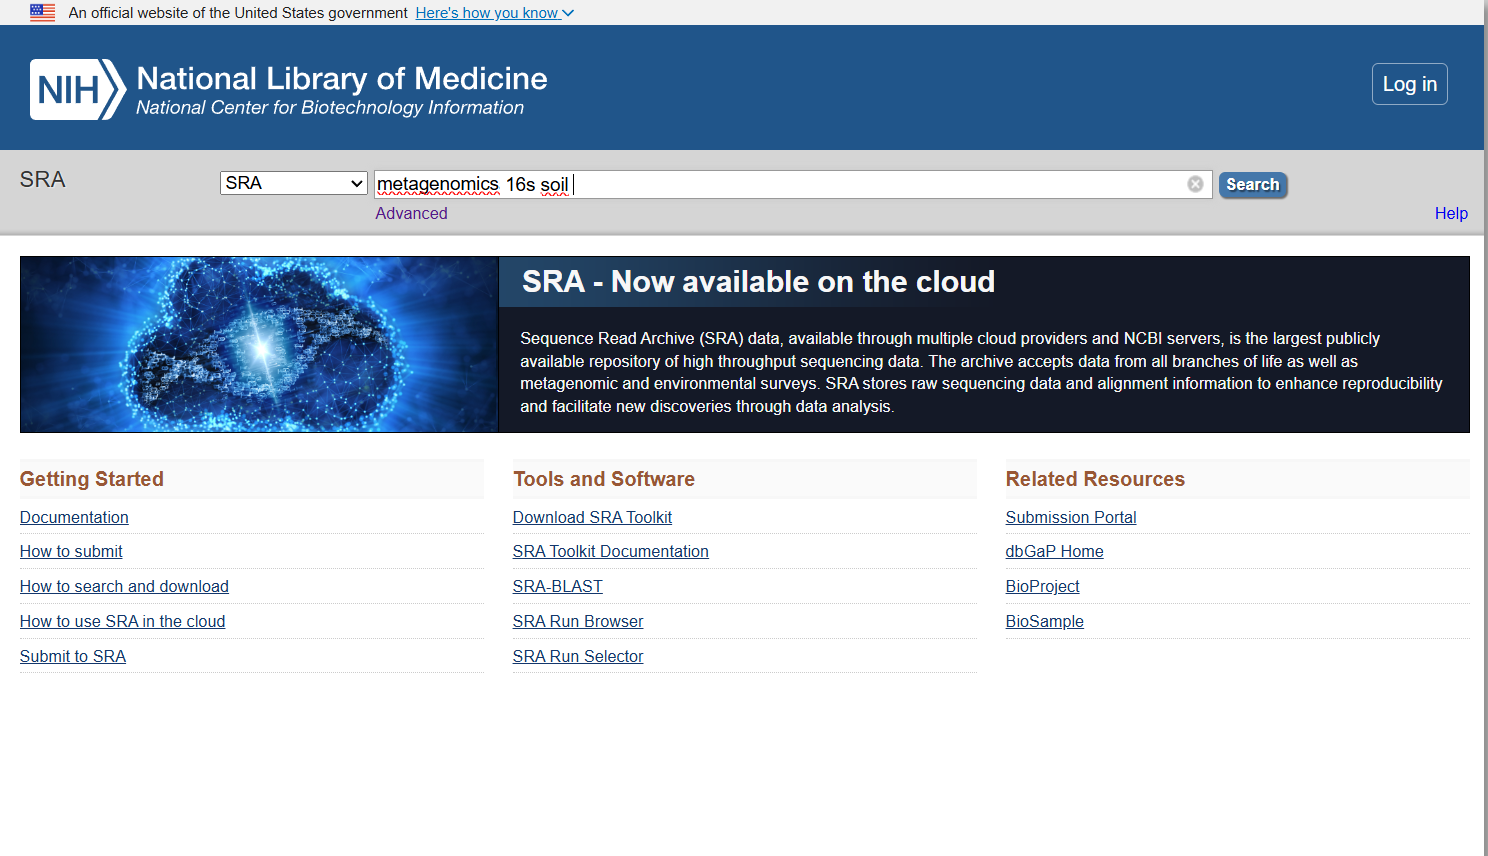
Task: Click the NIH logo icon
Action: pos(78,89)
